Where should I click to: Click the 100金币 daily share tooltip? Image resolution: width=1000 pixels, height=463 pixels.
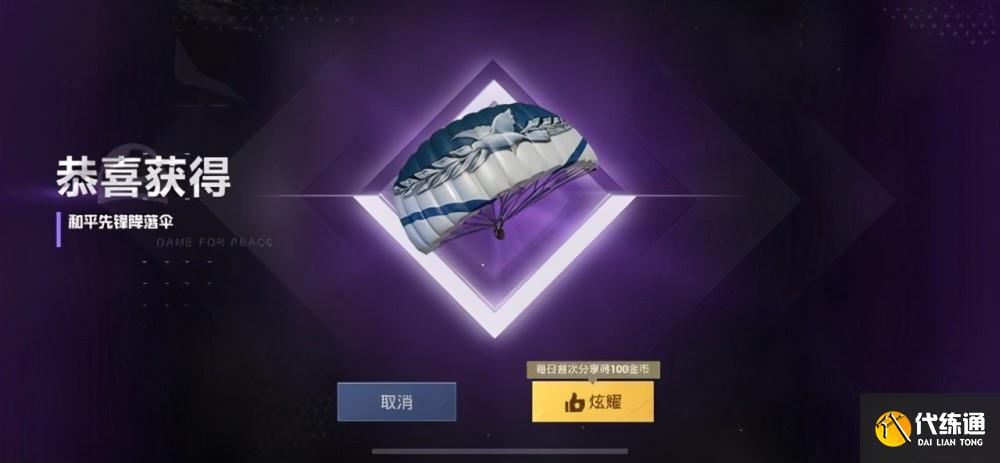[593, 369]
